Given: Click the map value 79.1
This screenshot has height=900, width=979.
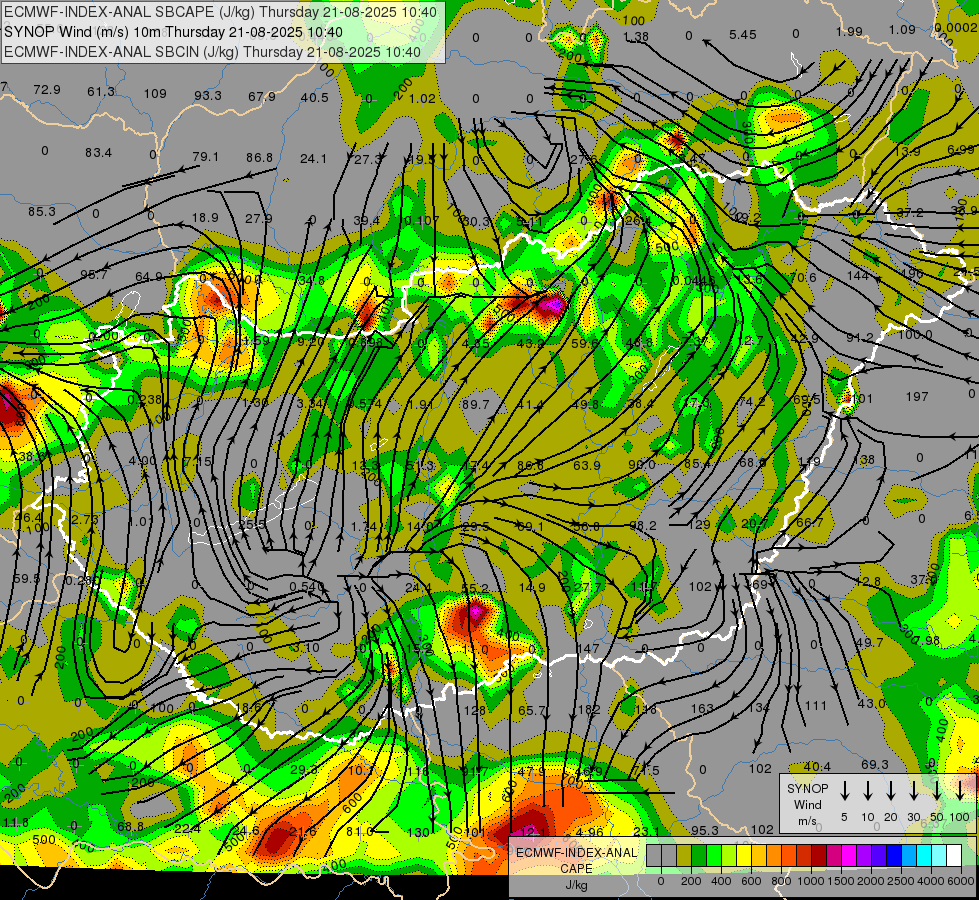Looking at the screenshot, I should click(x=205, y=156).
